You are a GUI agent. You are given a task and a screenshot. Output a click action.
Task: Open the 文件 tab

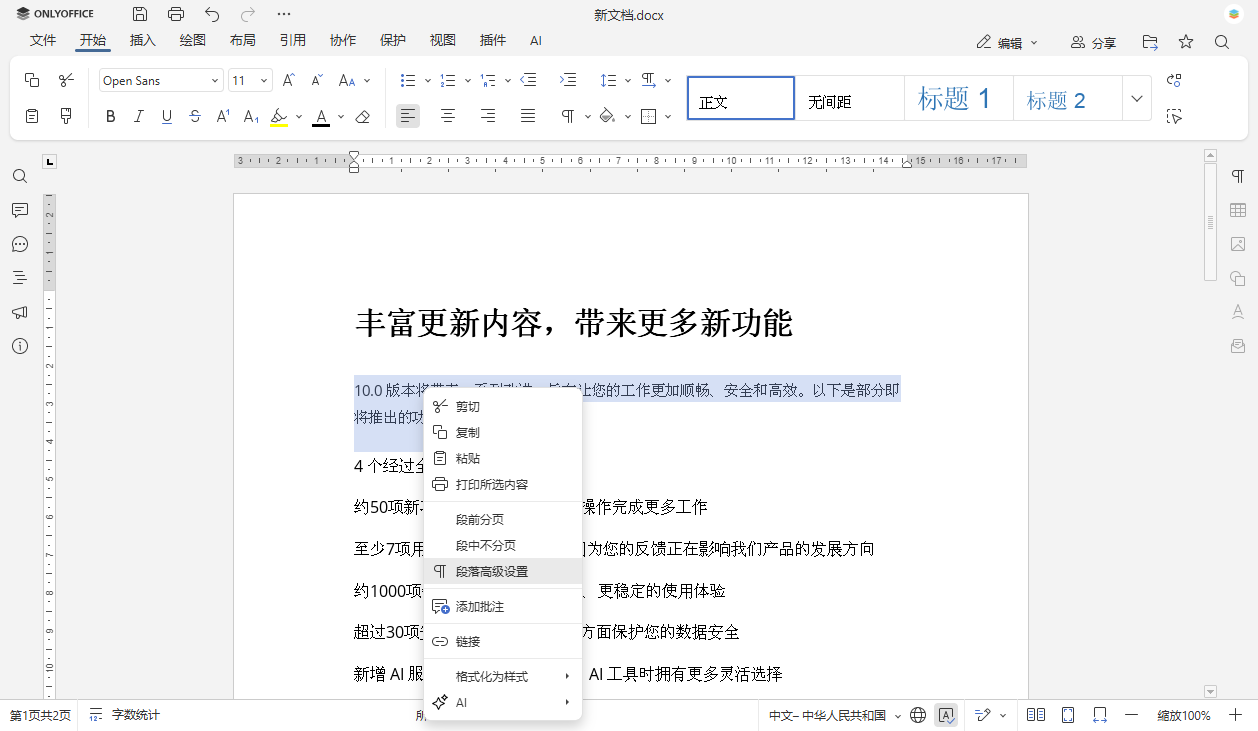click(43, 41)
